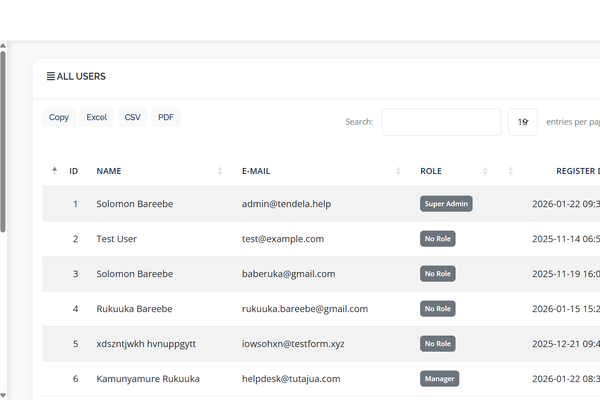Image resolution: width=600 pixels, height=400 pixels.
Task: Open the entries per page dropdown
Action: coord(522,122)
